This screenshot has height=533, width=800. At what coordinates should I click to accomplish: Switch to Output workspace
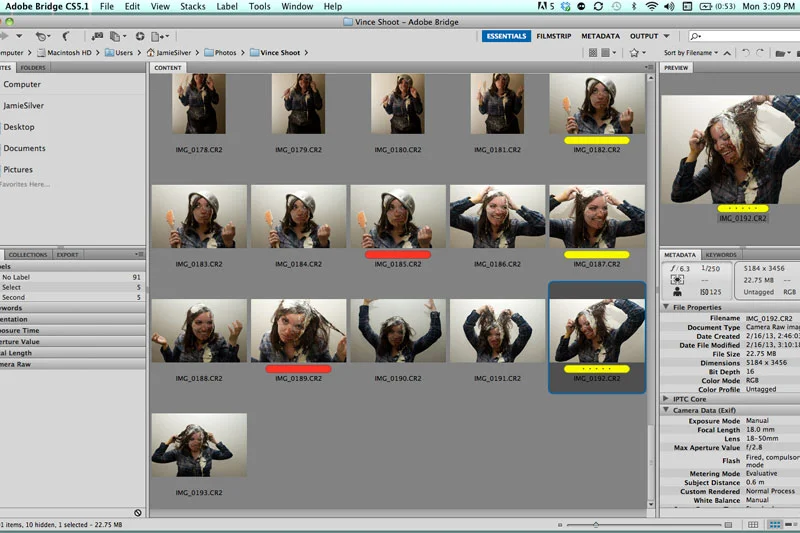pos(644,36)
